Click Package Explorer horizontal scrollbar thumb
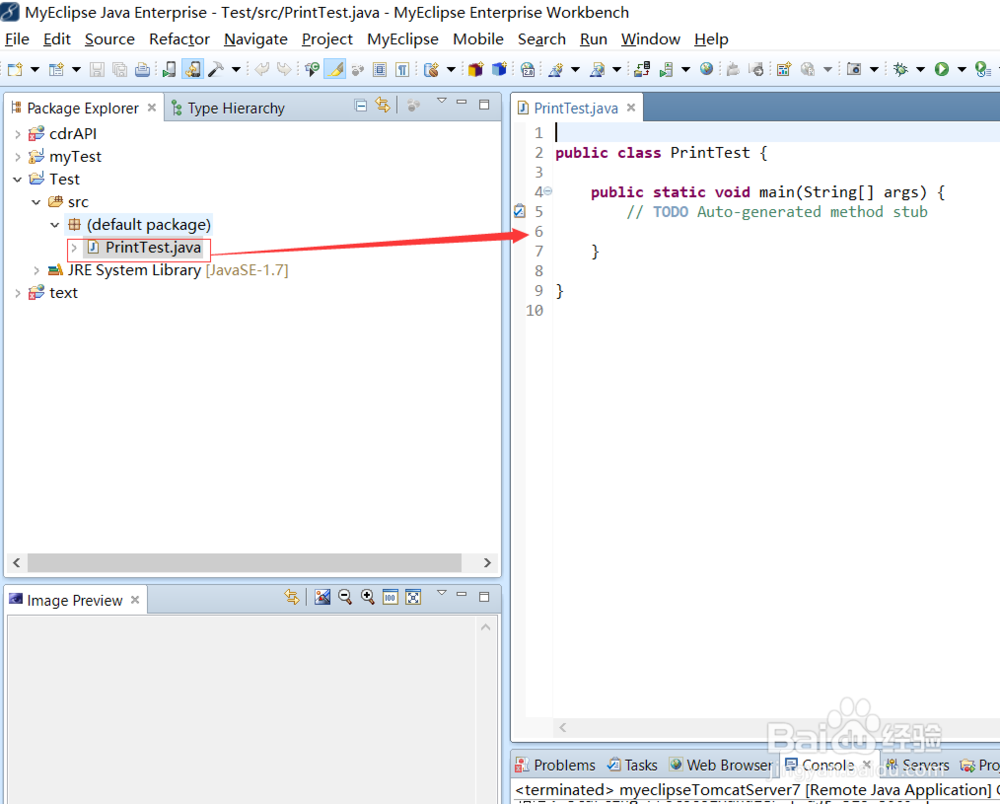 (x=244, y=563)
